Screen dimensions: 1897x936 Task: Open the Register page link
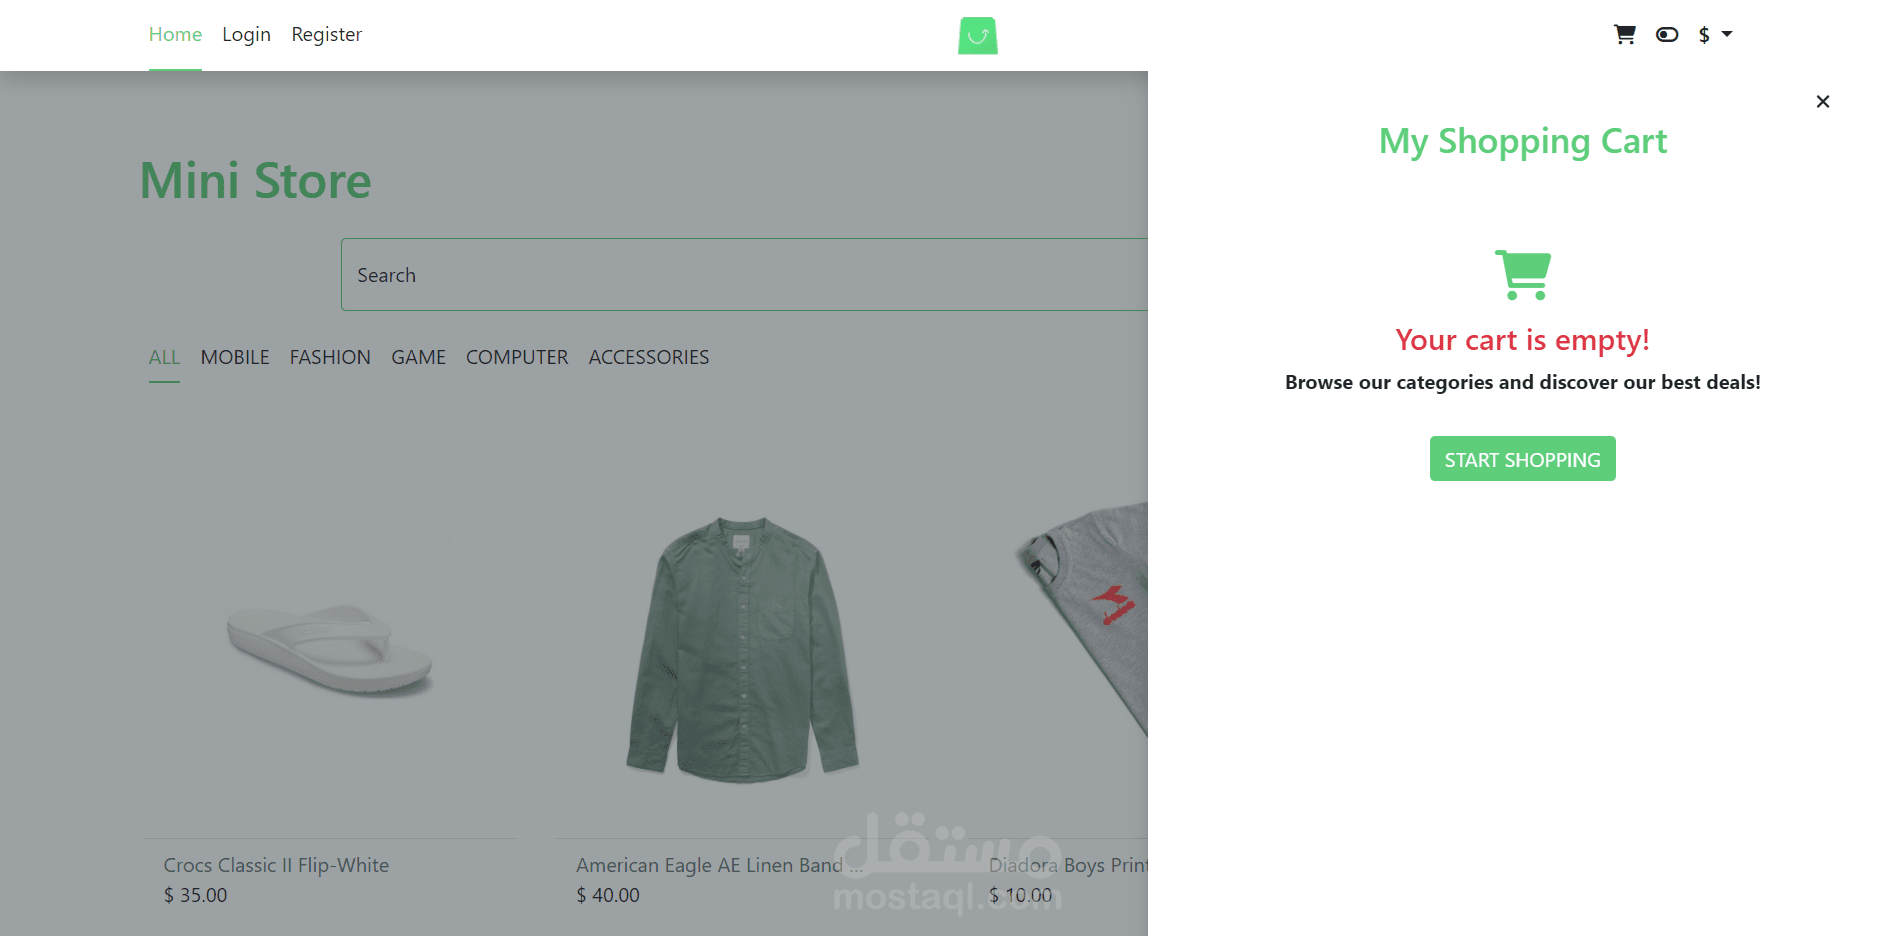pyautogui.click(x=327, y=35)
